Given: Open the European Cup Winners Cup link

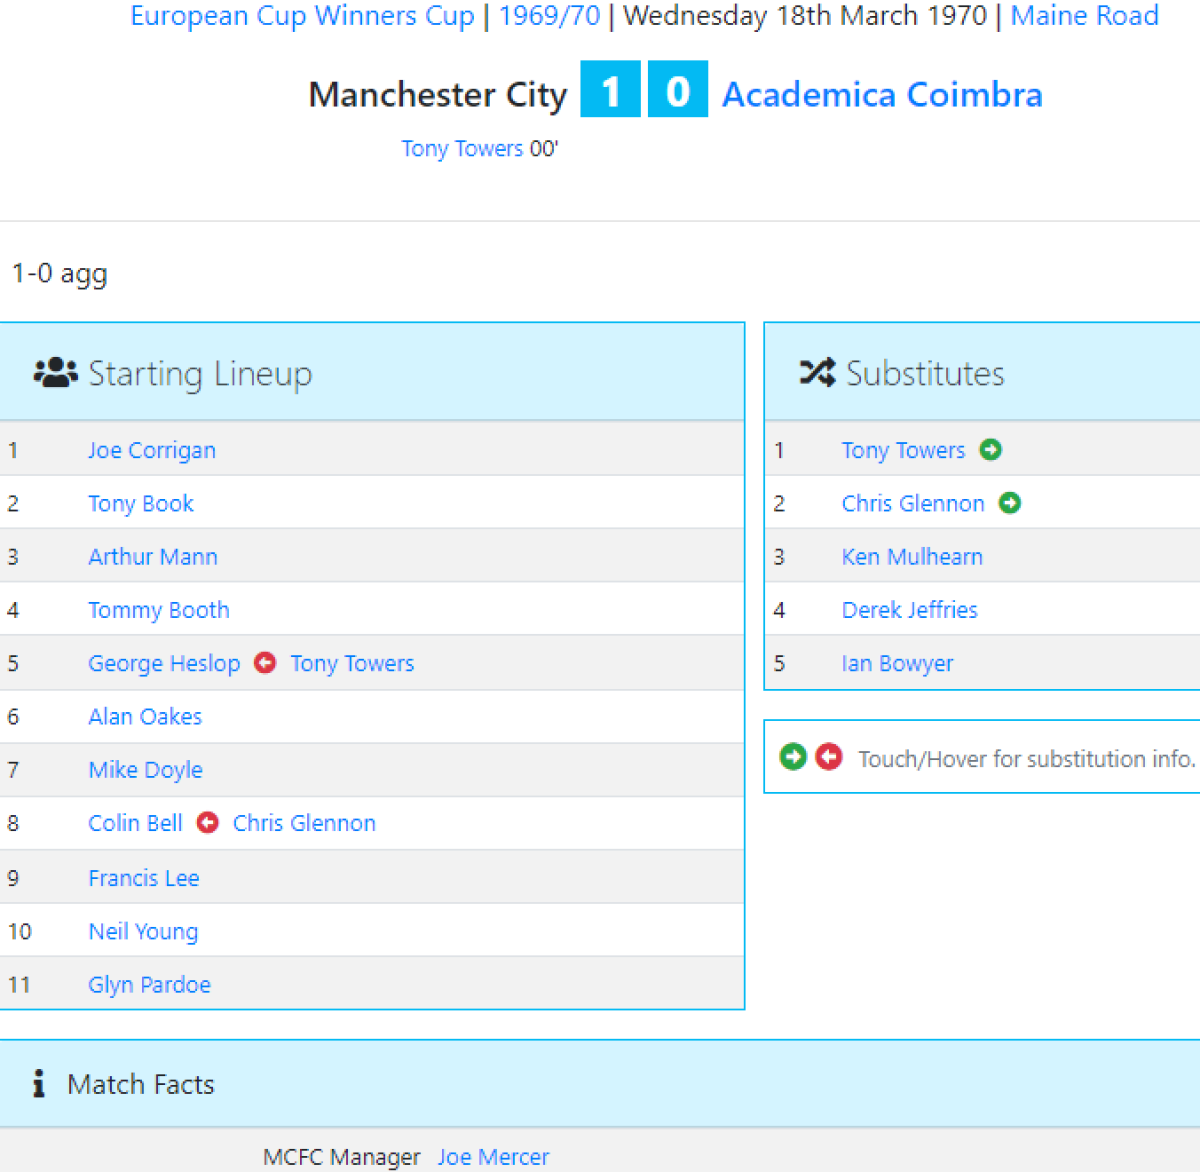Looking at the screenshot, I should [302, 16].
